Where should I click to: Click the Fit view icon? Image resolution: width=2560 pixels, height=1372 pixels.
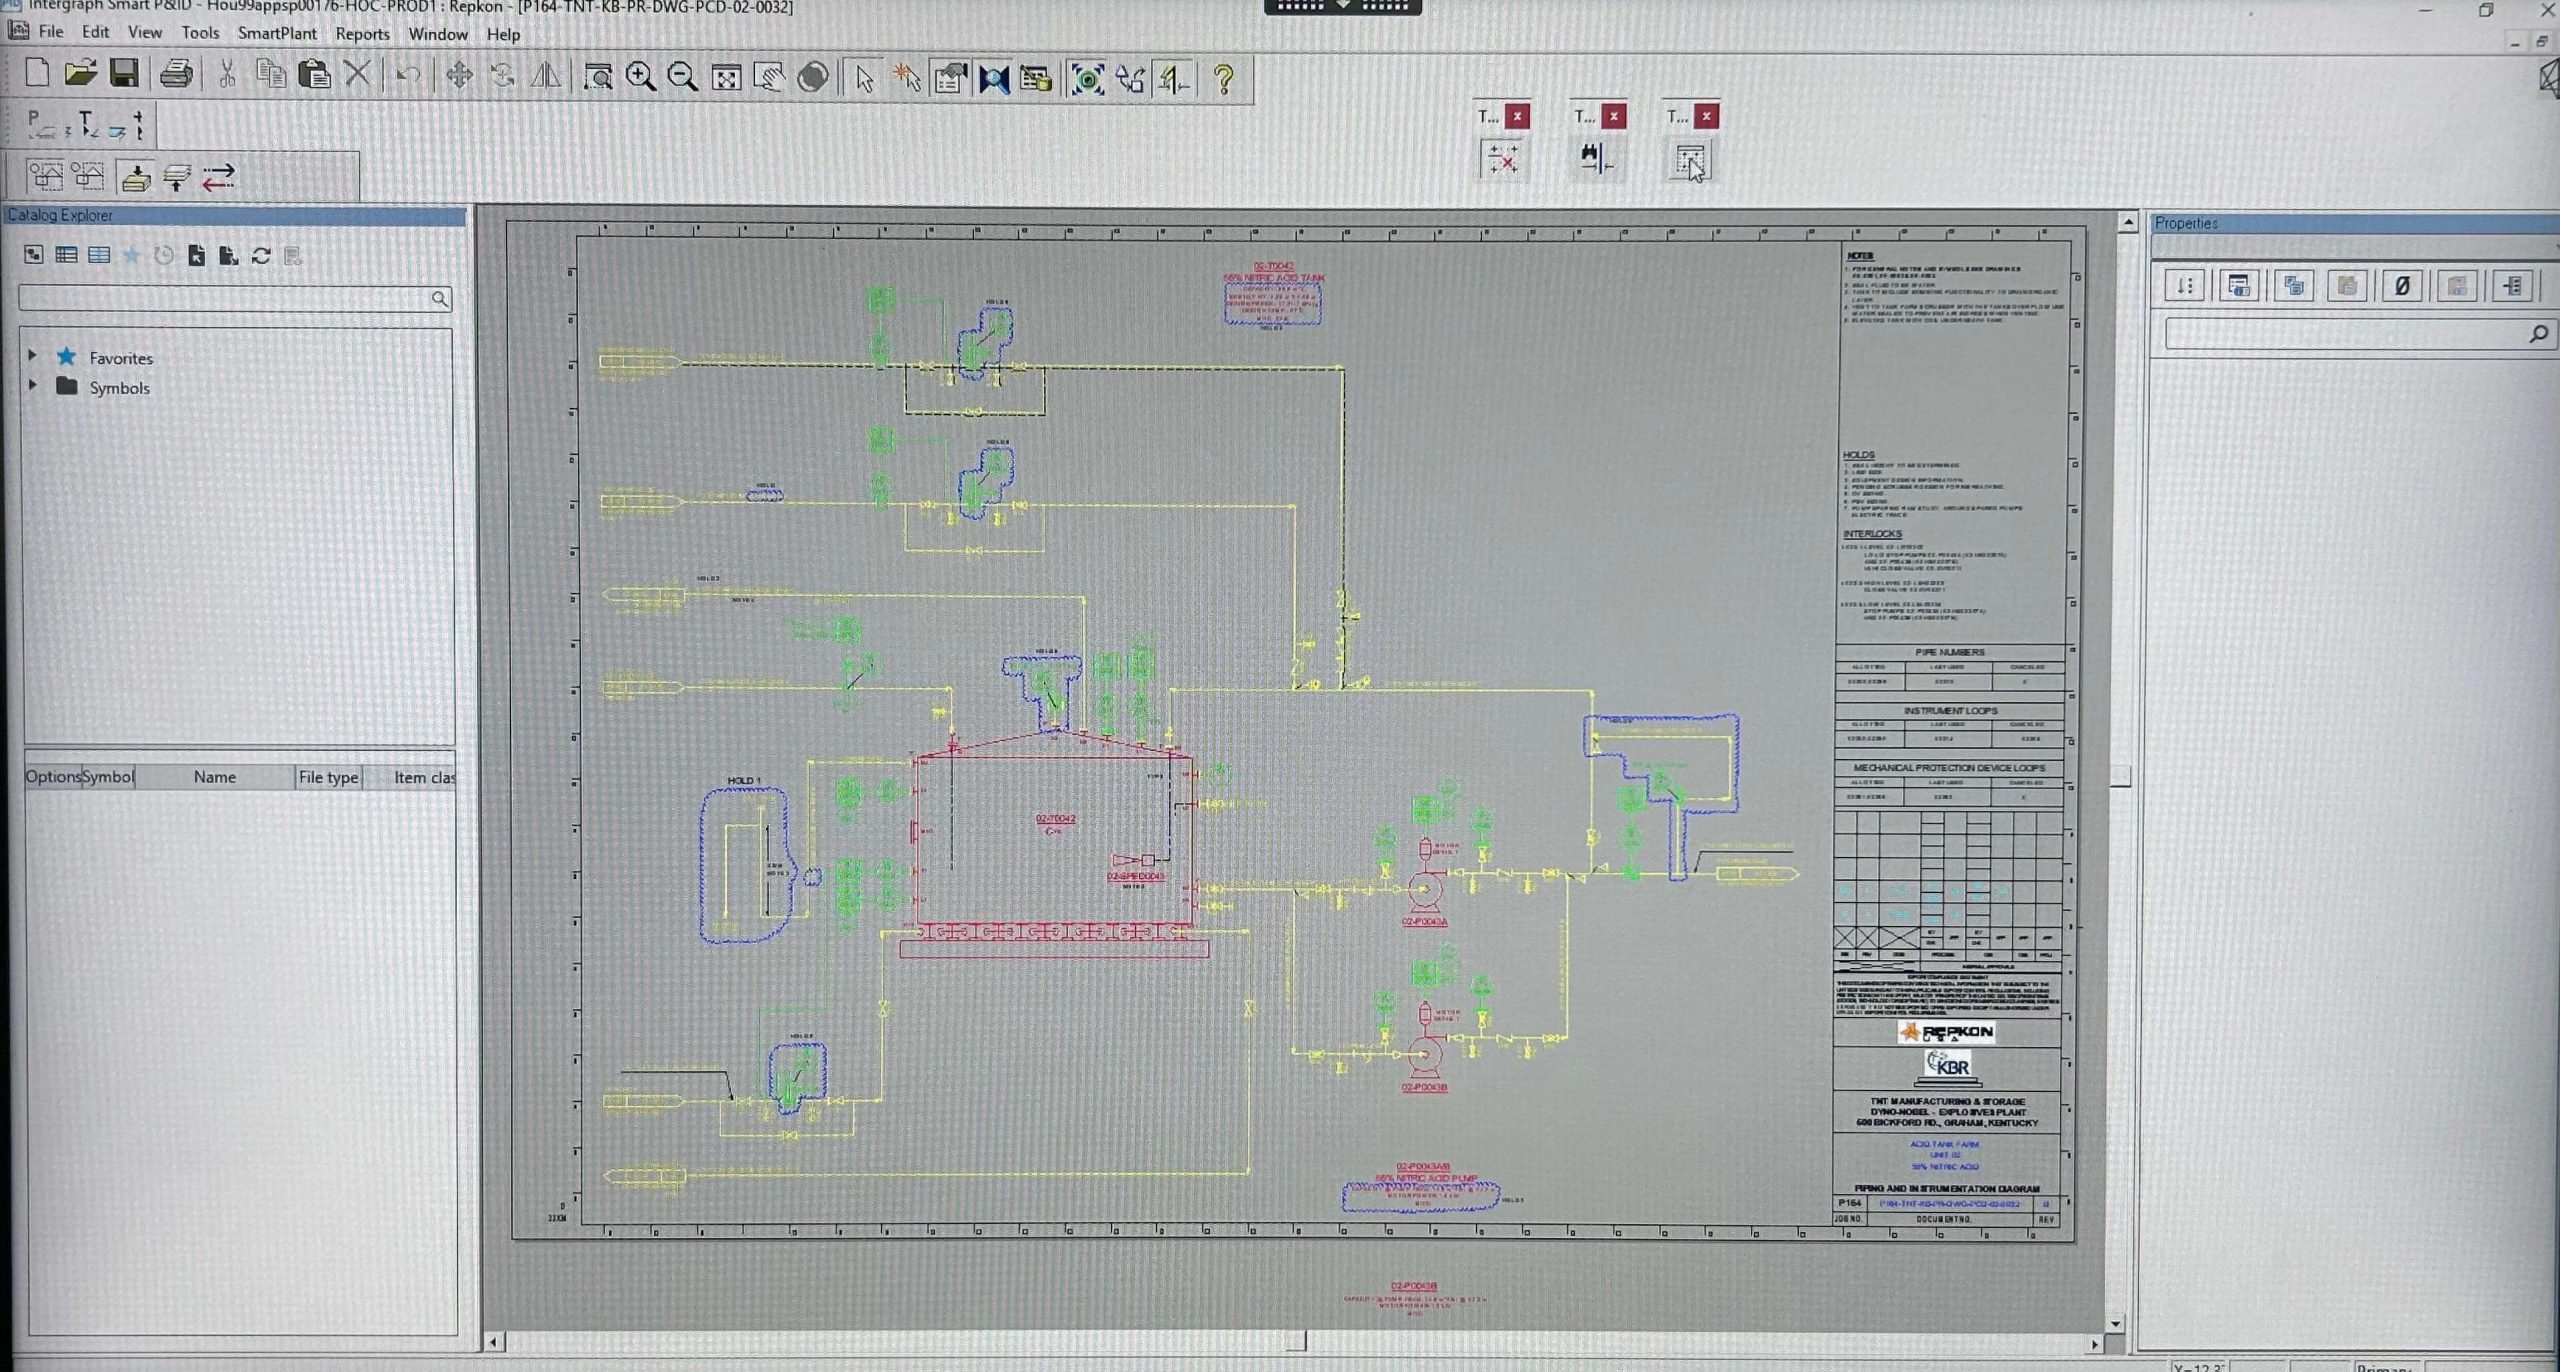[x=726, y=77]
